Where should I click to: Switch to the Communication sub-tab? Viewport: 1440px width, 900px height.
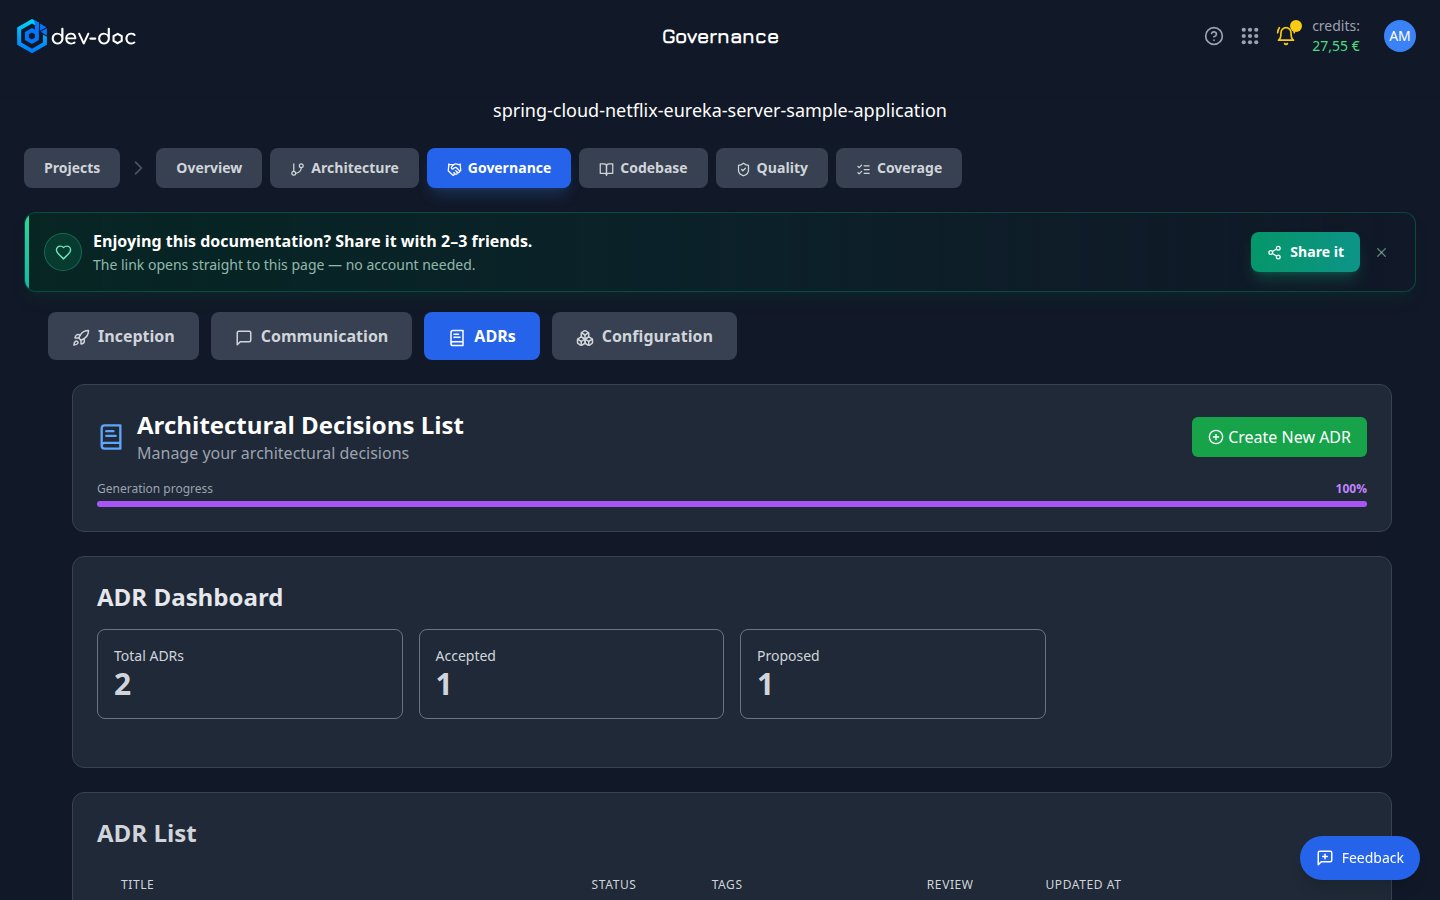pos(311,336)
